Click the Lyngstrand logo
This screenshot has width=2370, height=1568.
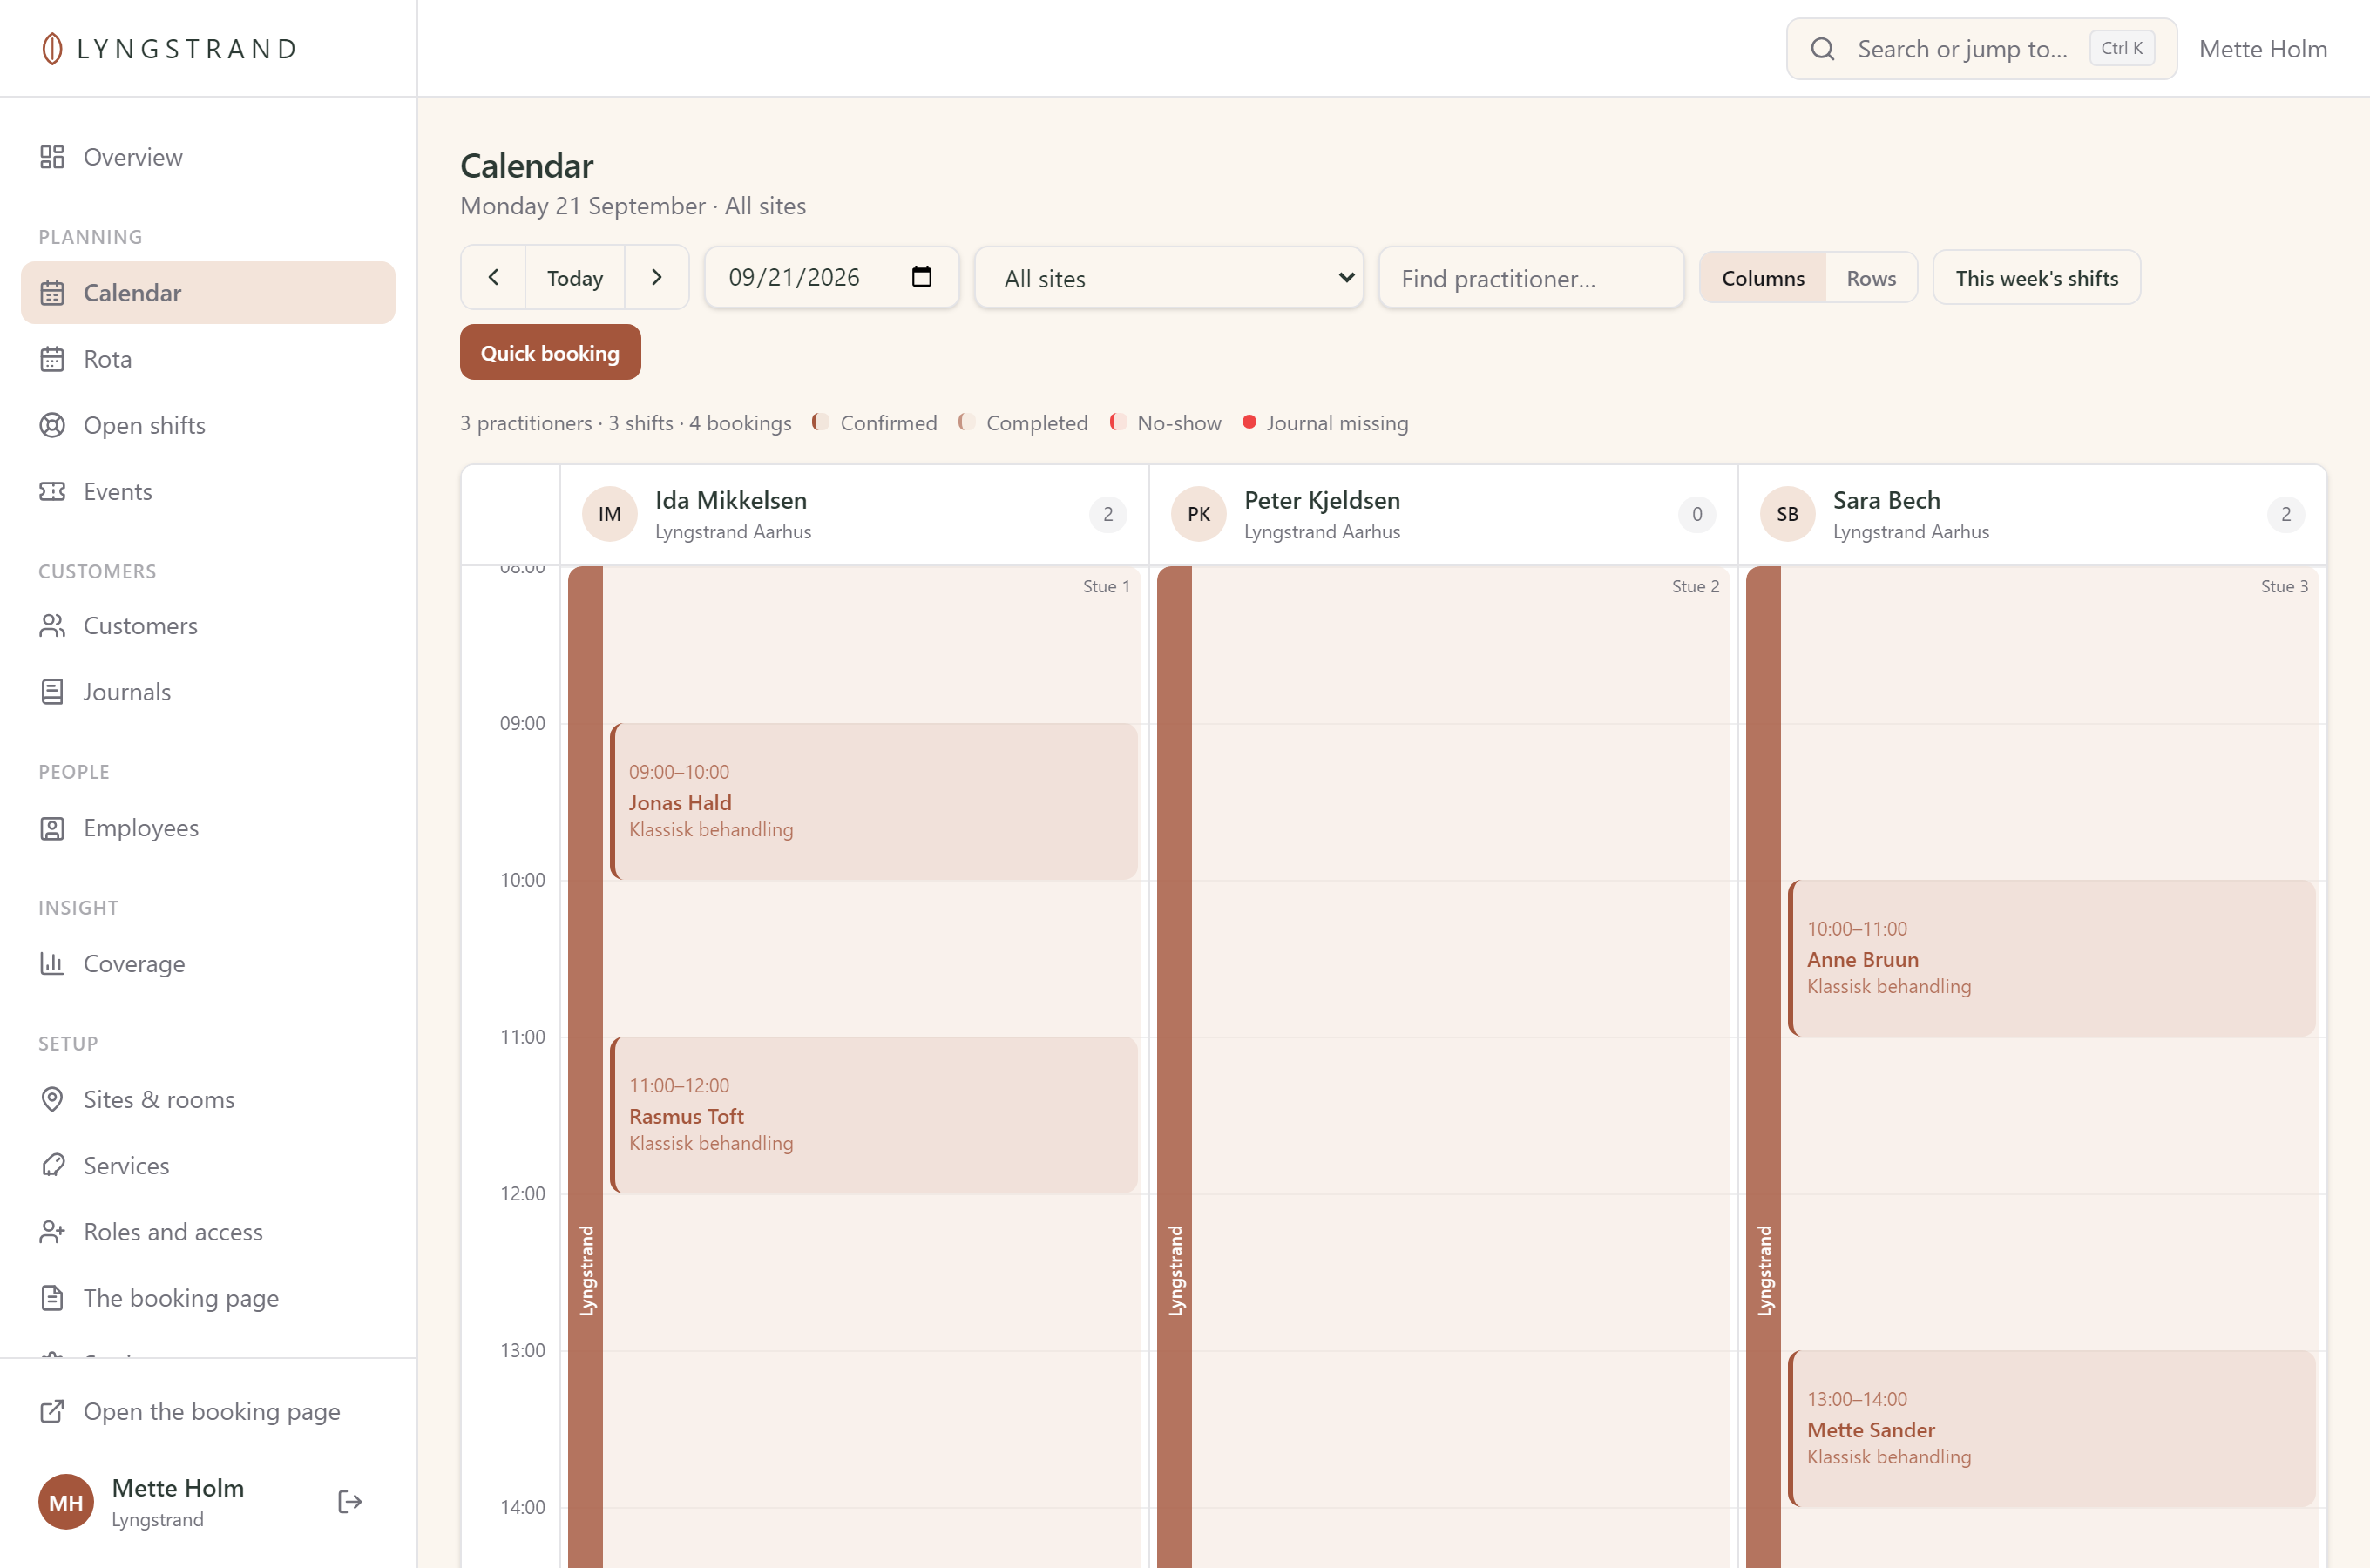[168, 48]
